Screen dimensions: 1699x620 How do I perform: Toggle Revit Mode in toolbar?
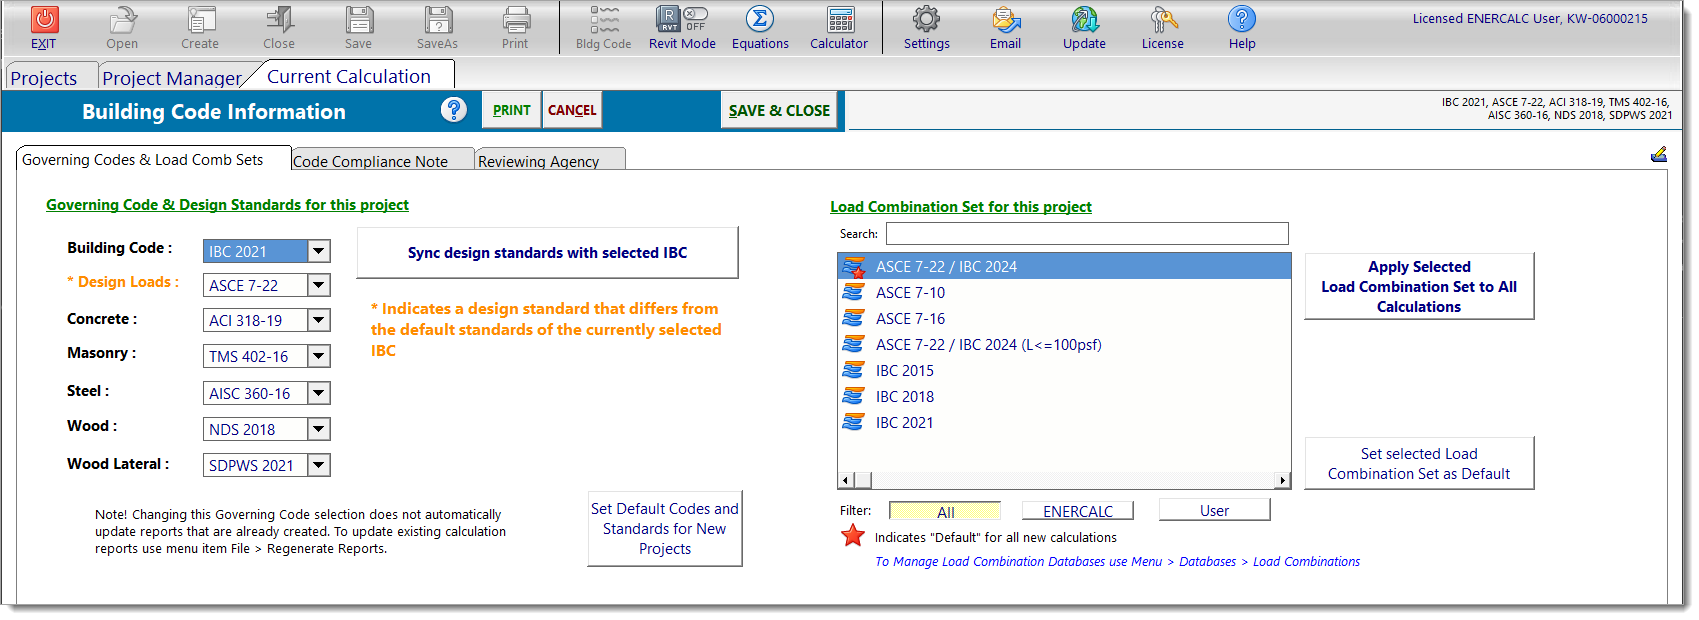(682, 19)
